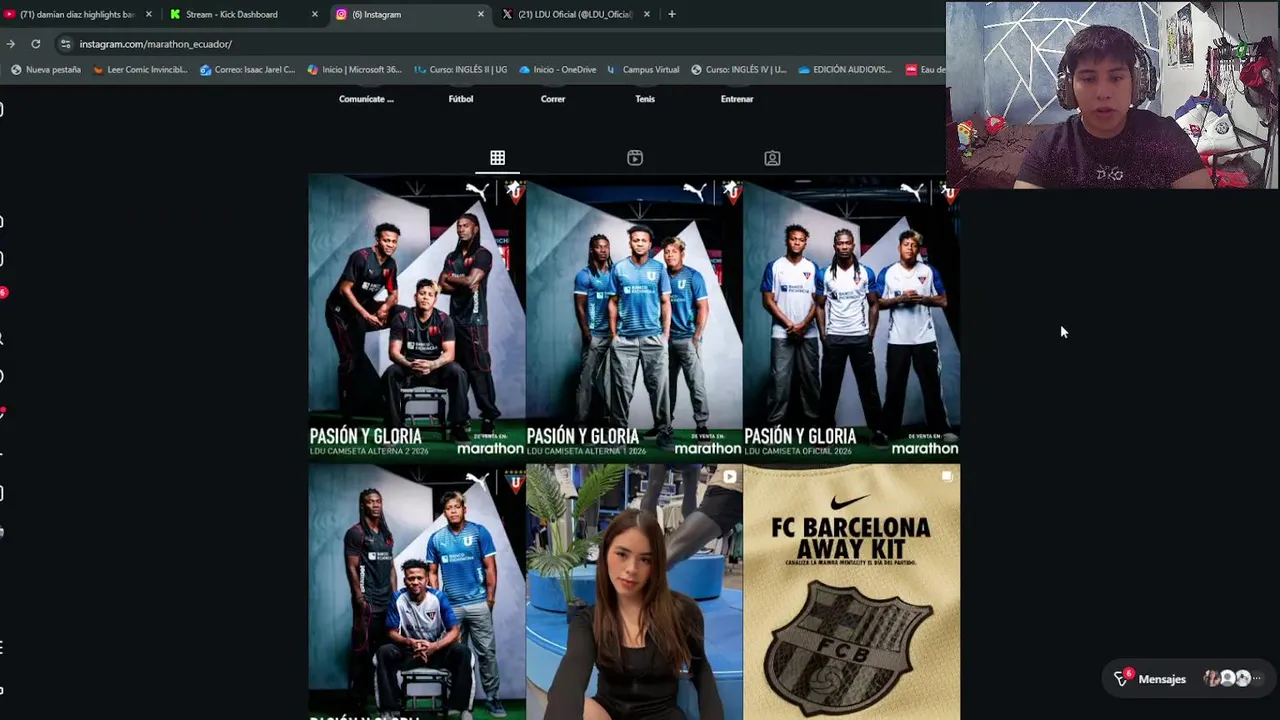
Task: Close the Instagram tab
Action: tap(481, 14)
